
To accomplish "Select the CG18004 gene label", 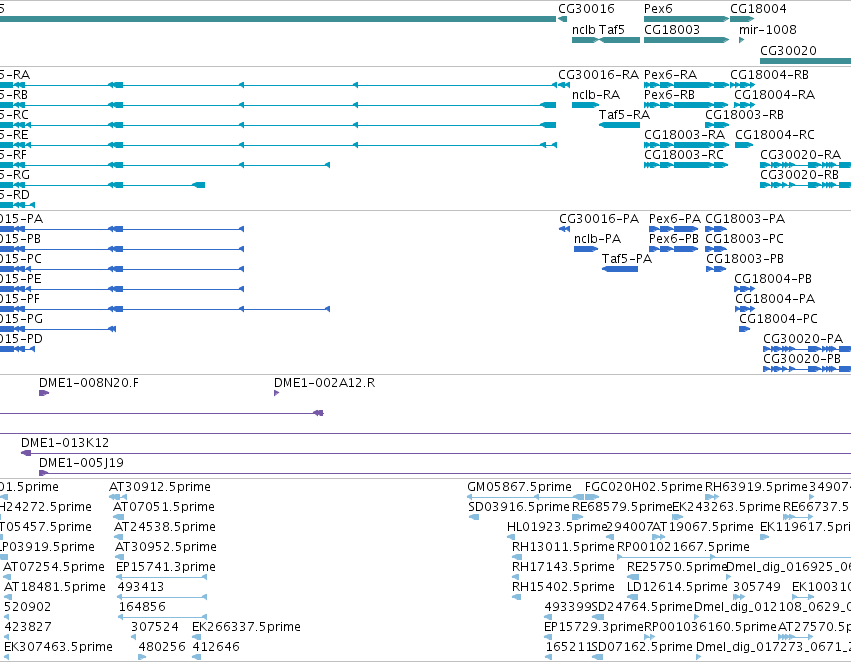I will [758, 9].
